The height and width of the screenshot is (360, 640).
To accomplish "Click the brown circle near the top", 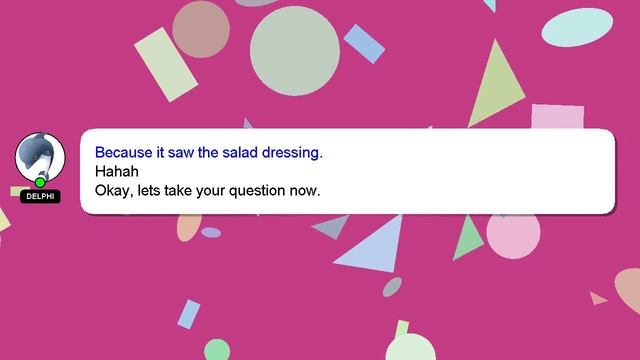I will pos(201,29).
